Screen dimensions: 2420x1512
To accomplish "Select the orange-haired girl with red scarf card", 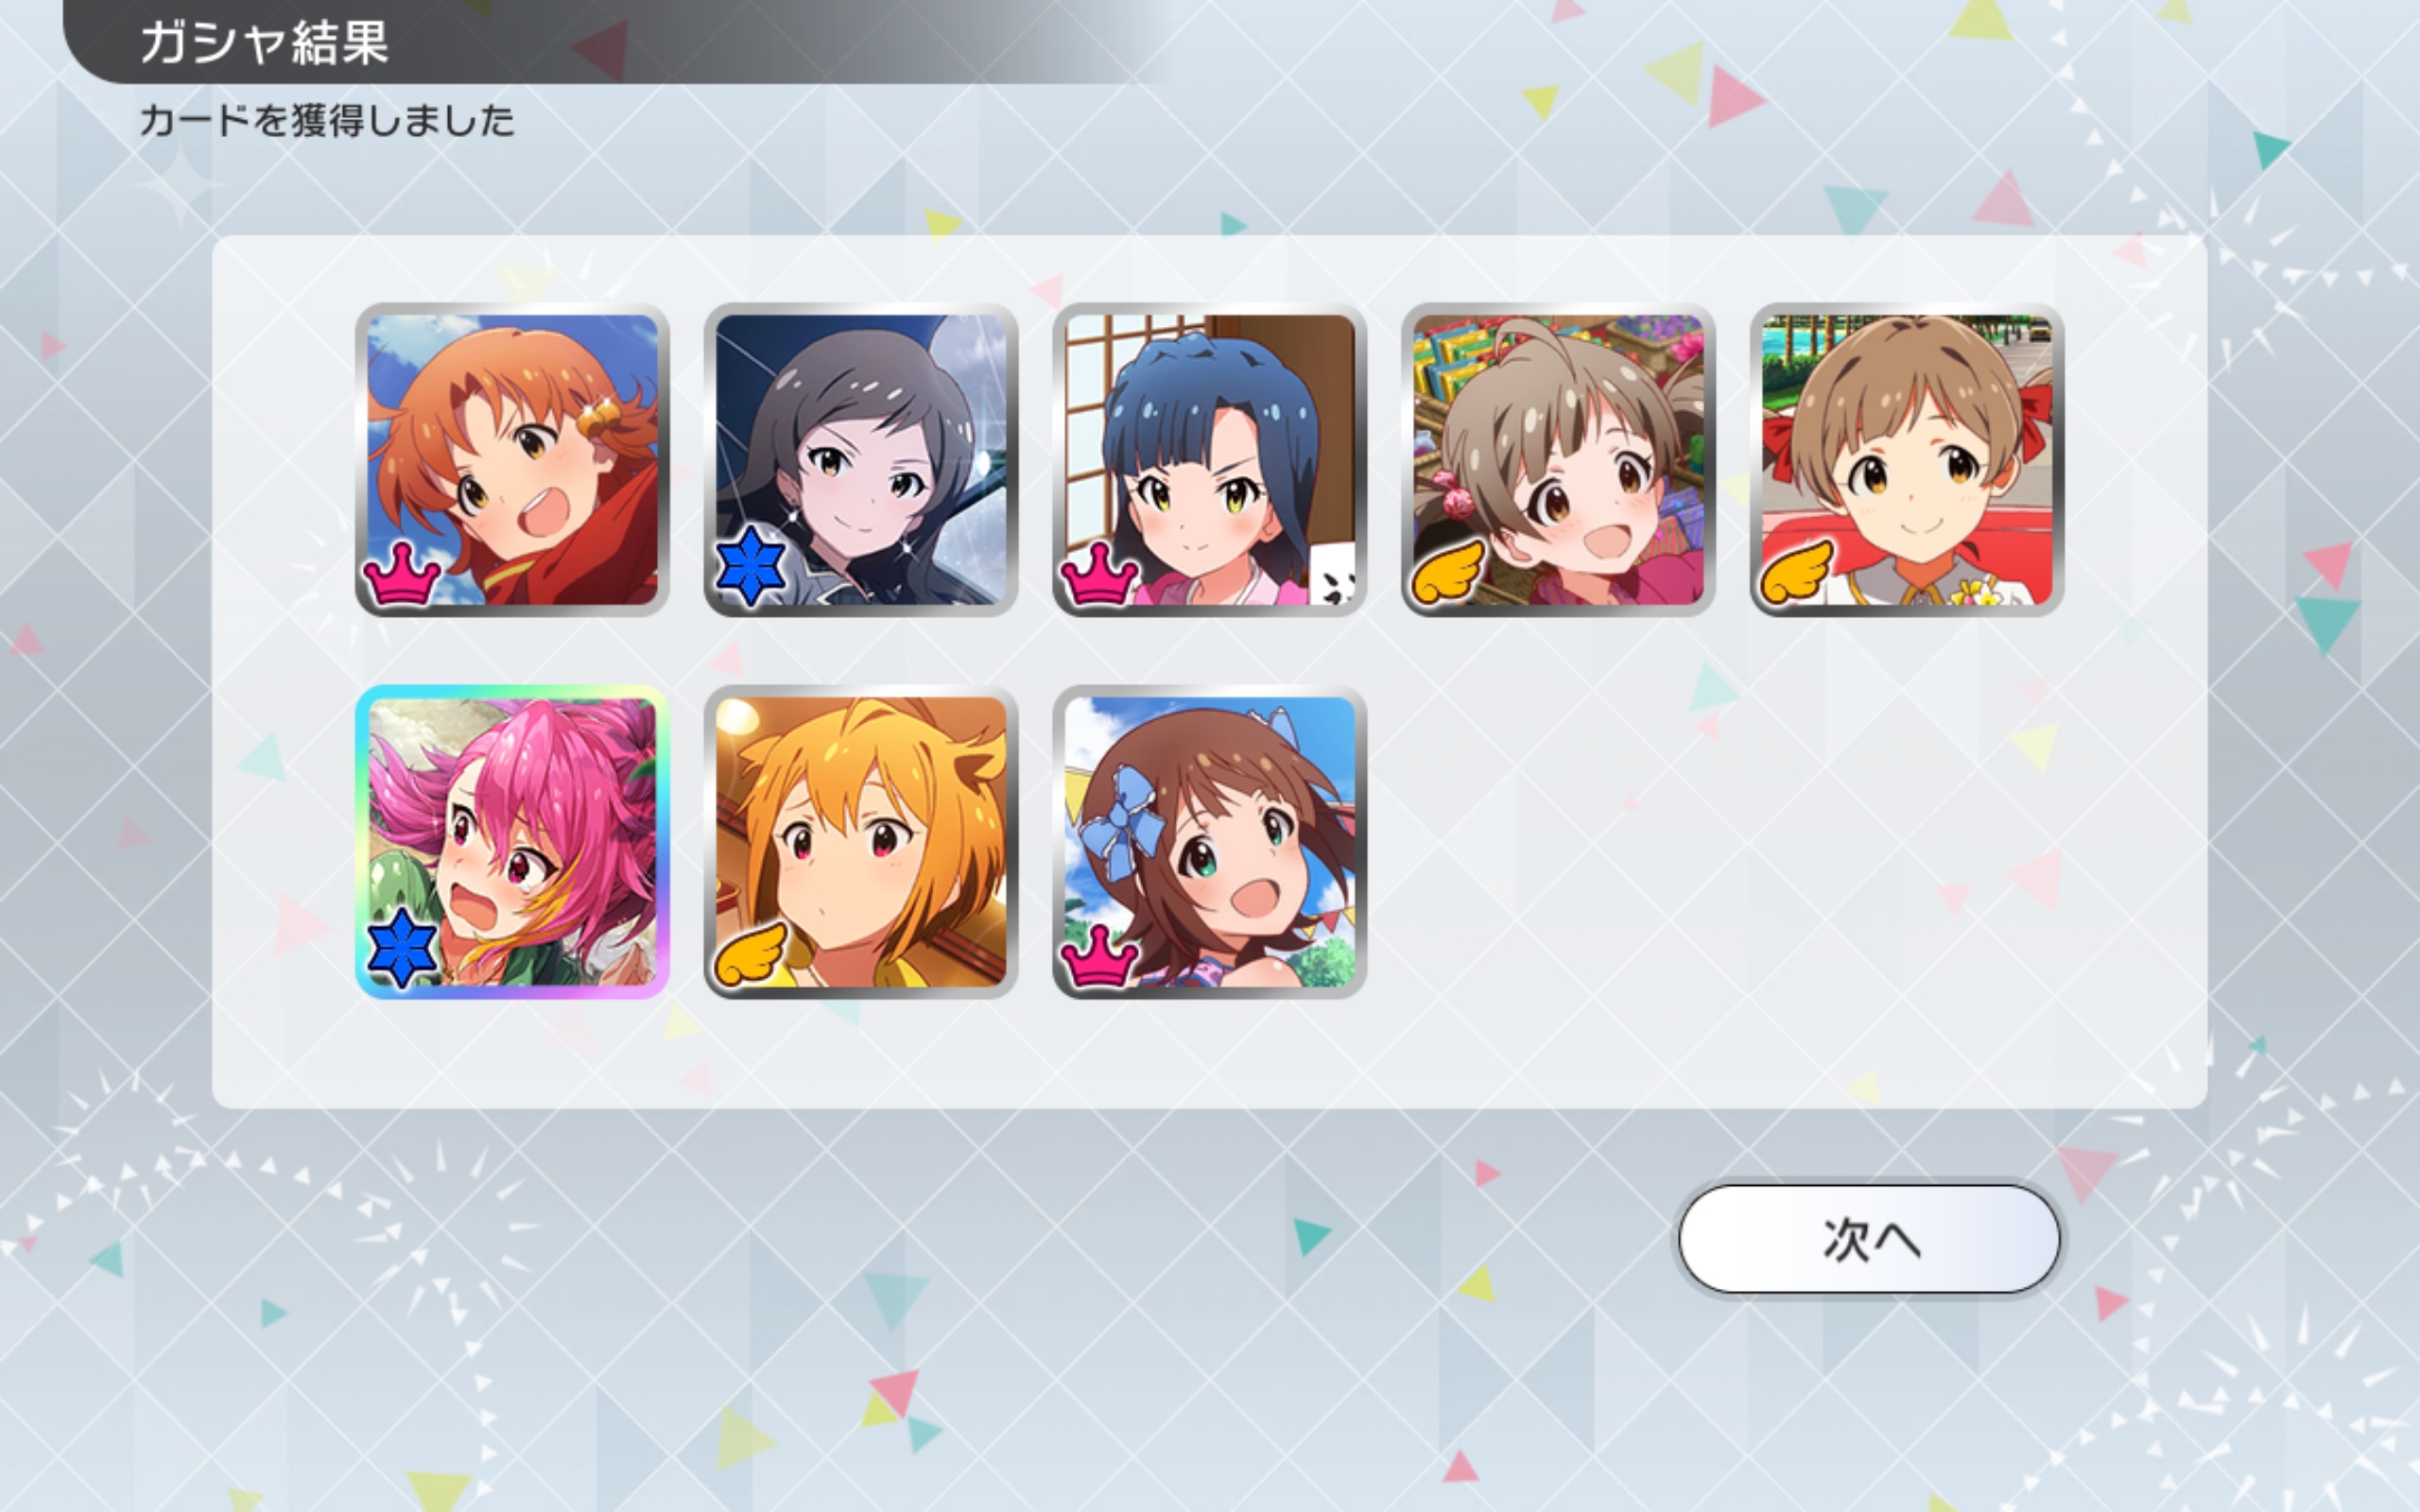I will click(512, 460).
